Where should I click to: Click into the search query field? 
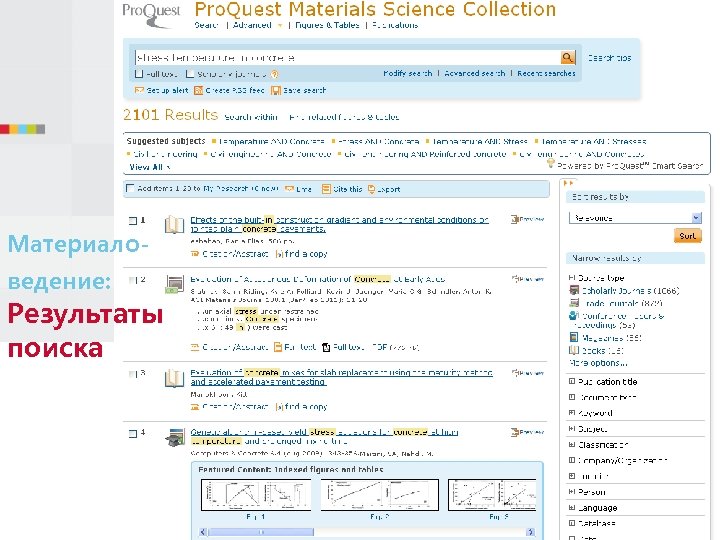point(347,57)
